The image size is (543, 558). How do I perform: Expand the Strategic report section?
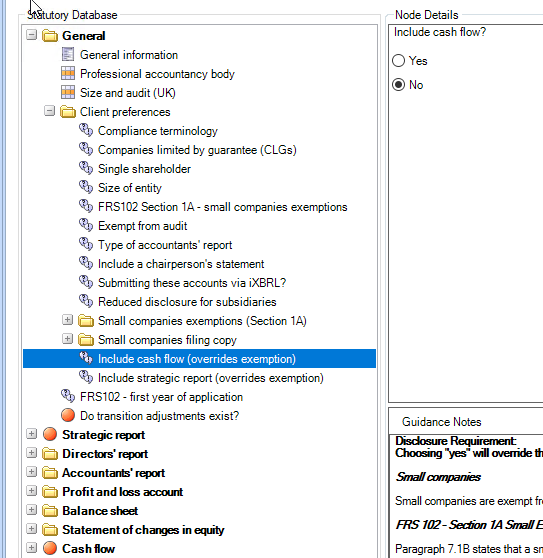32,434
